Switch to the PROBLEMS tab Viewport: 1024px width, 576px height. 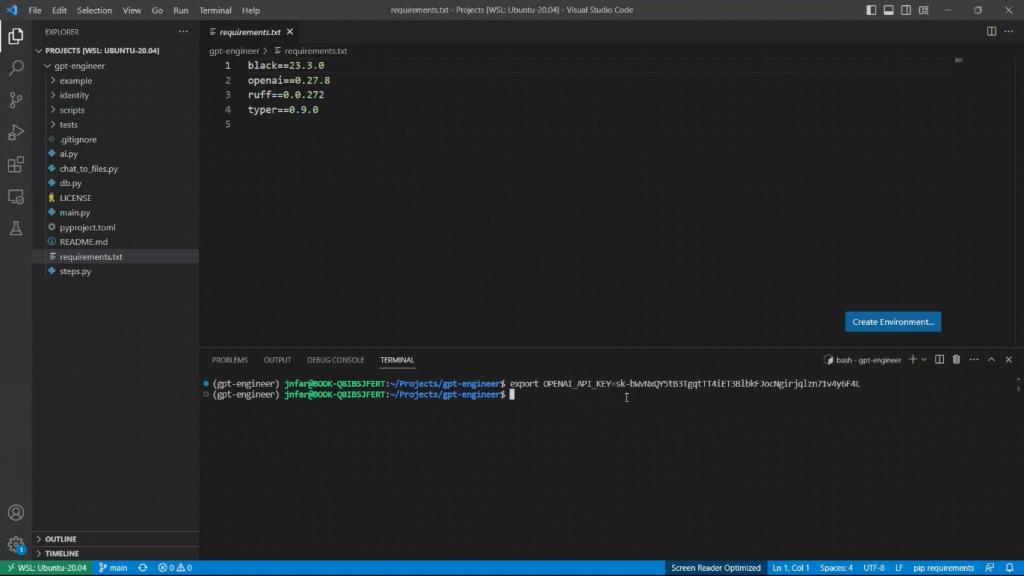click(x=229, y=360)
